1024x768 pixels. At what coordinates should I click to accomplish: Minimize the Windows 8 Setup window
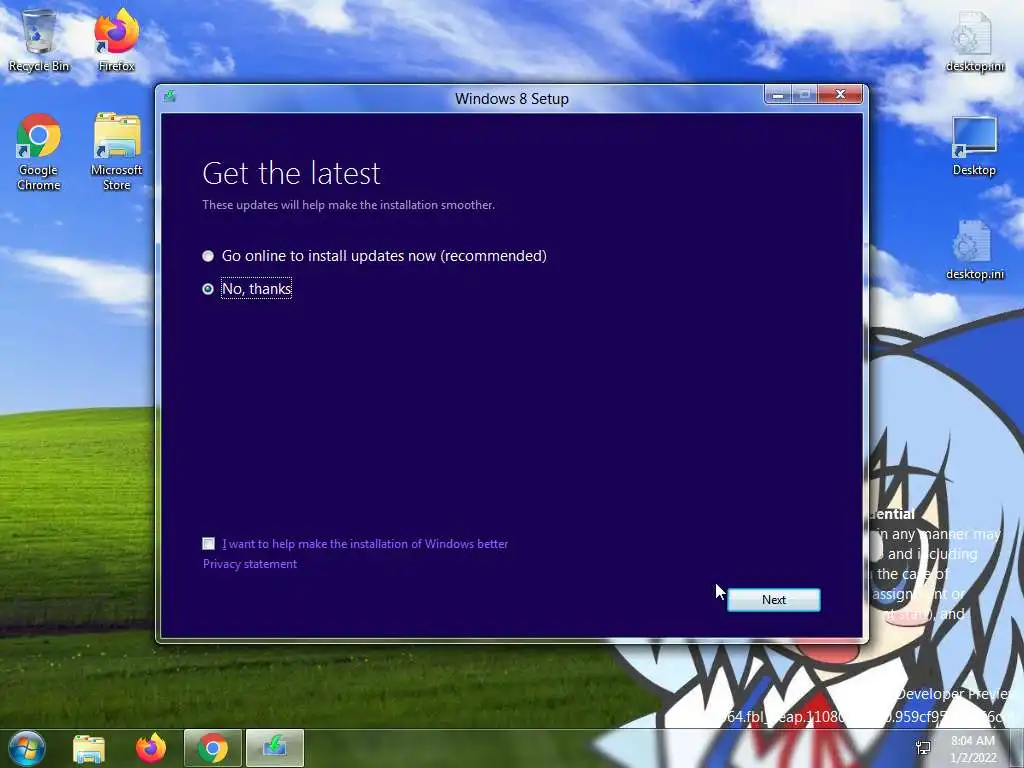click(x=778, y=95)
